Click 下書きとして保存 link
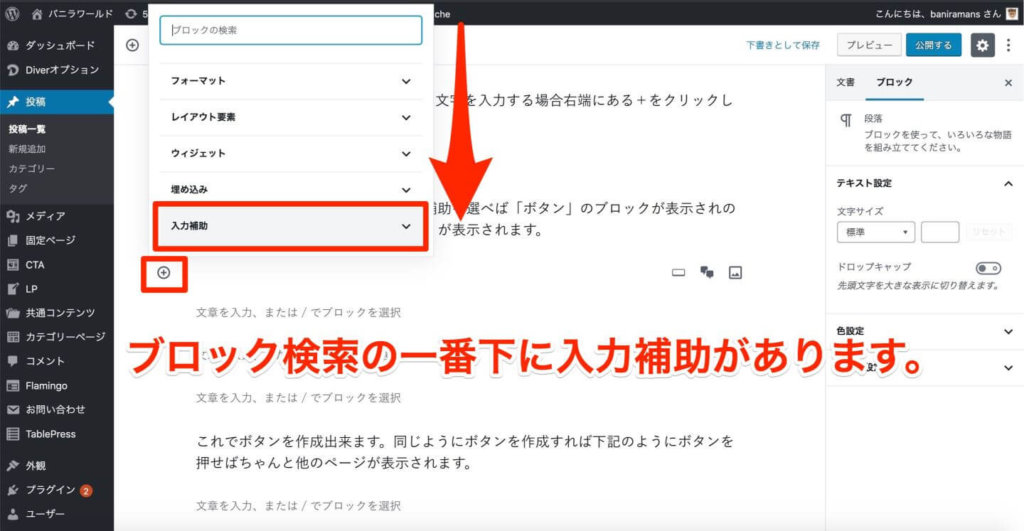 pos(783,45)
